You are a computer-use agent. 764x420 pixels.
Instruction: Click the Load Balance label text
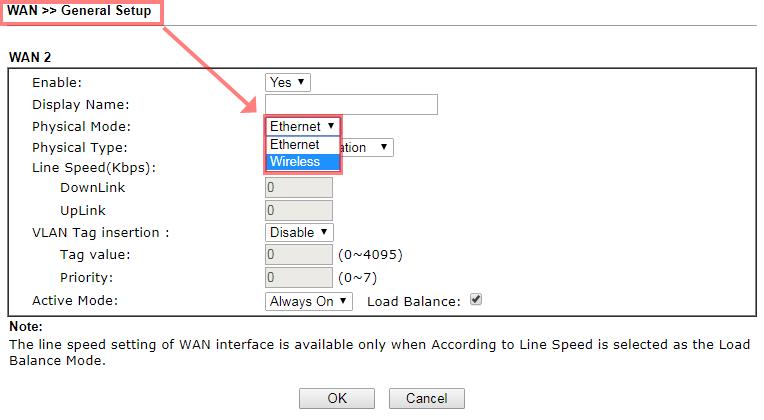413,300
